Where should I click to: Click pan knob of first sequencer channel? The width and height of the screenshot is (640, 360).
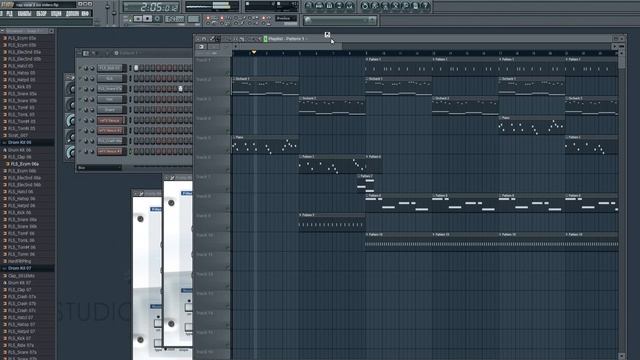tap(86, 68)
